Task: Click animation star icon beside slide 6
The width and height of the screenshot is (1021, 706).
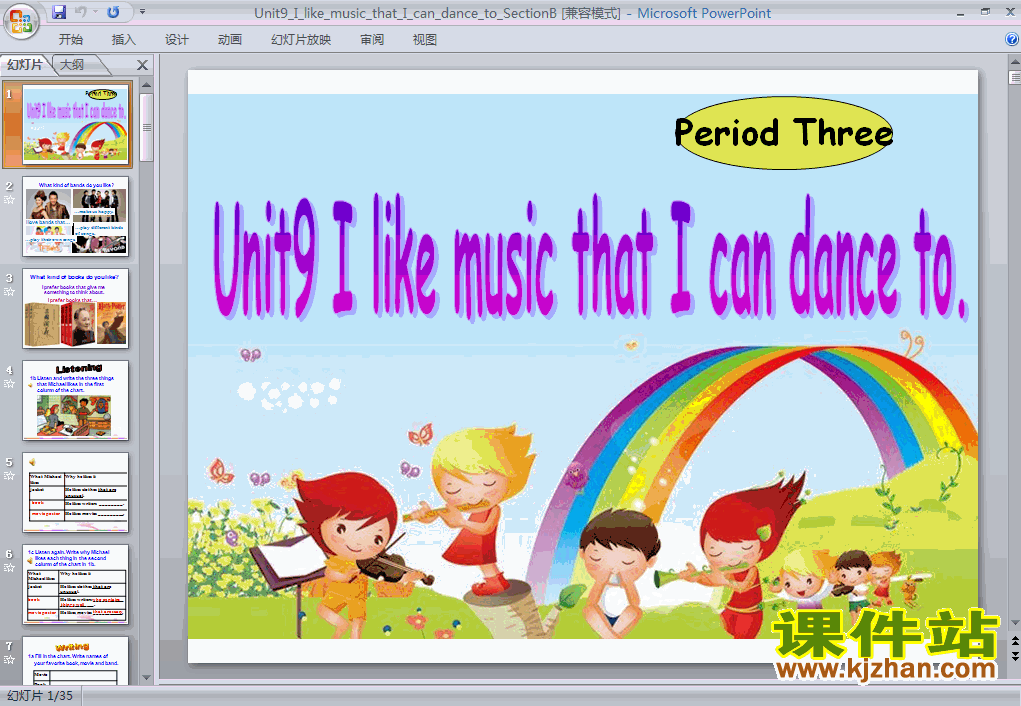Action: point(9,567)
